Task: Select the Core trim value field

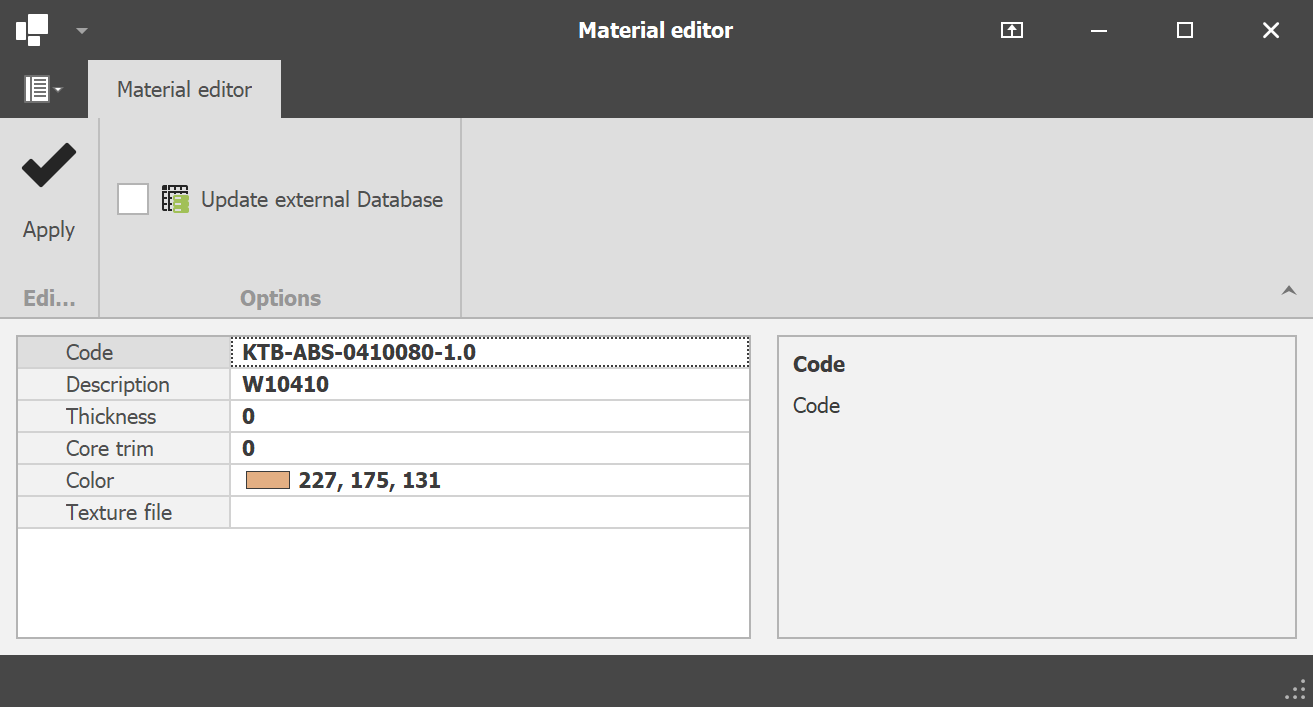Action: point(490,449)
